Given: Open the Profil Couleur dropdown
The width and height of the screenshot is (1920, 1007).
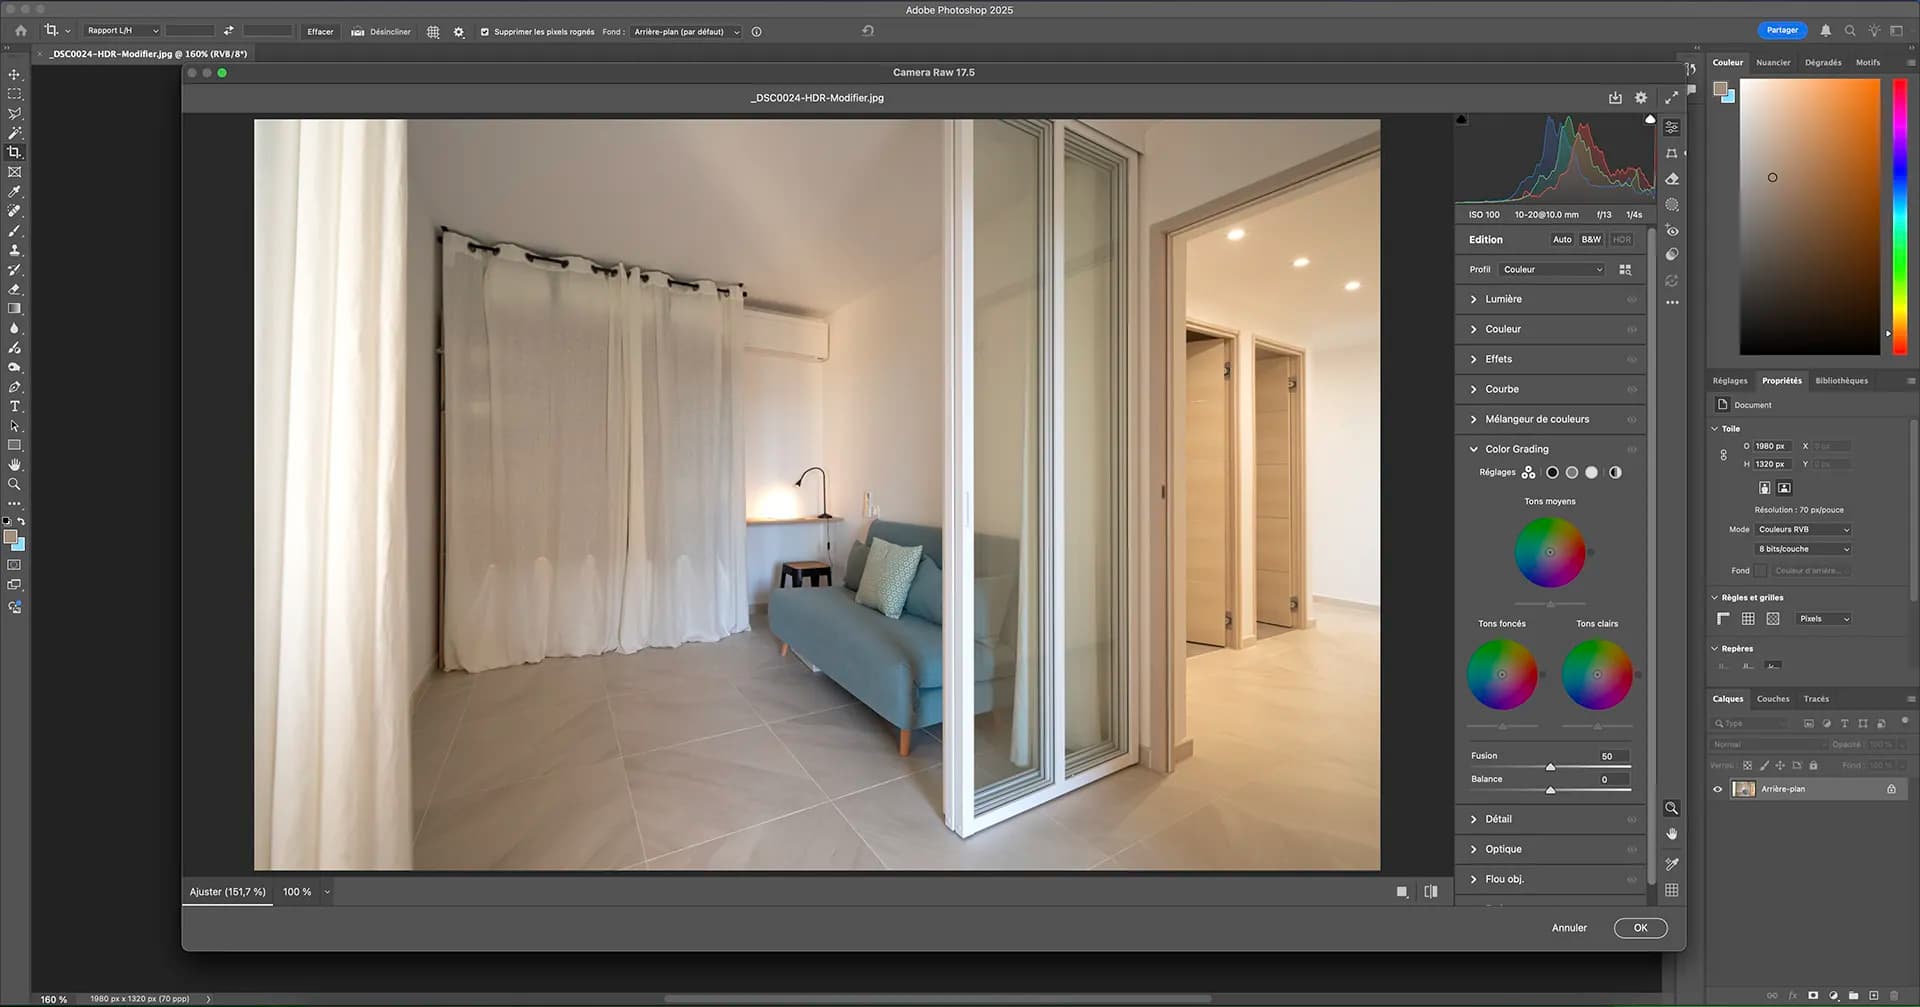Looking at the screenshot, I should point(1552,270).
